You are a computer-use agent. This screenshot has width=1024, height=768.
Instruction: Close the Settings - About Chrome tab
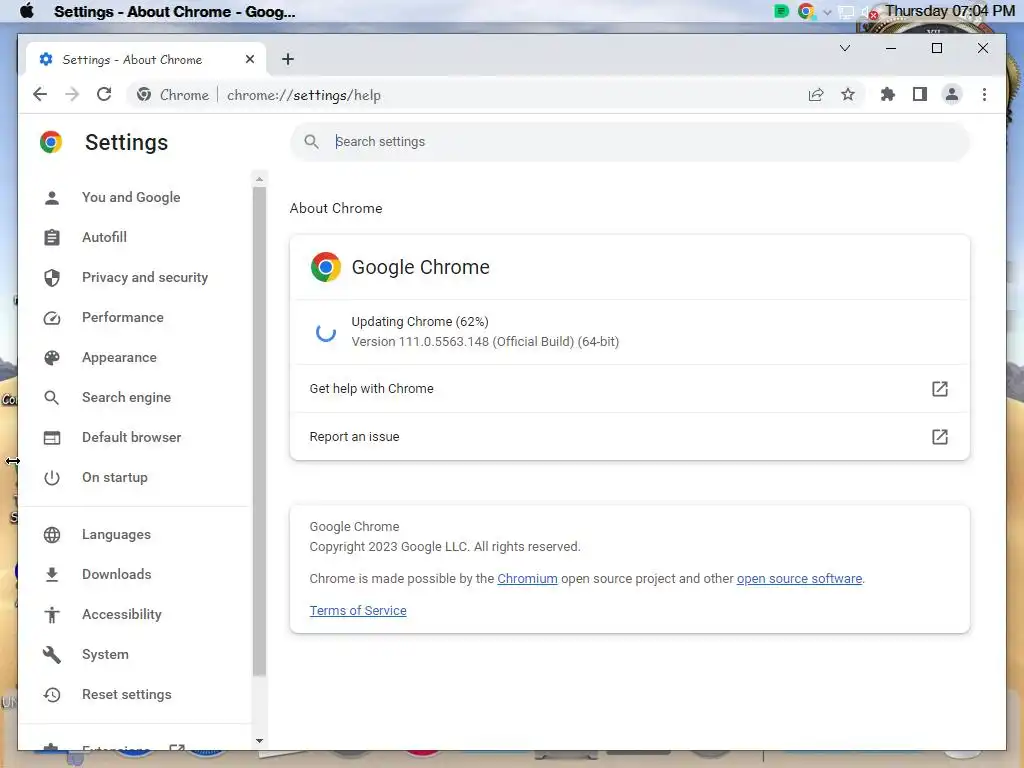[249, 59]
